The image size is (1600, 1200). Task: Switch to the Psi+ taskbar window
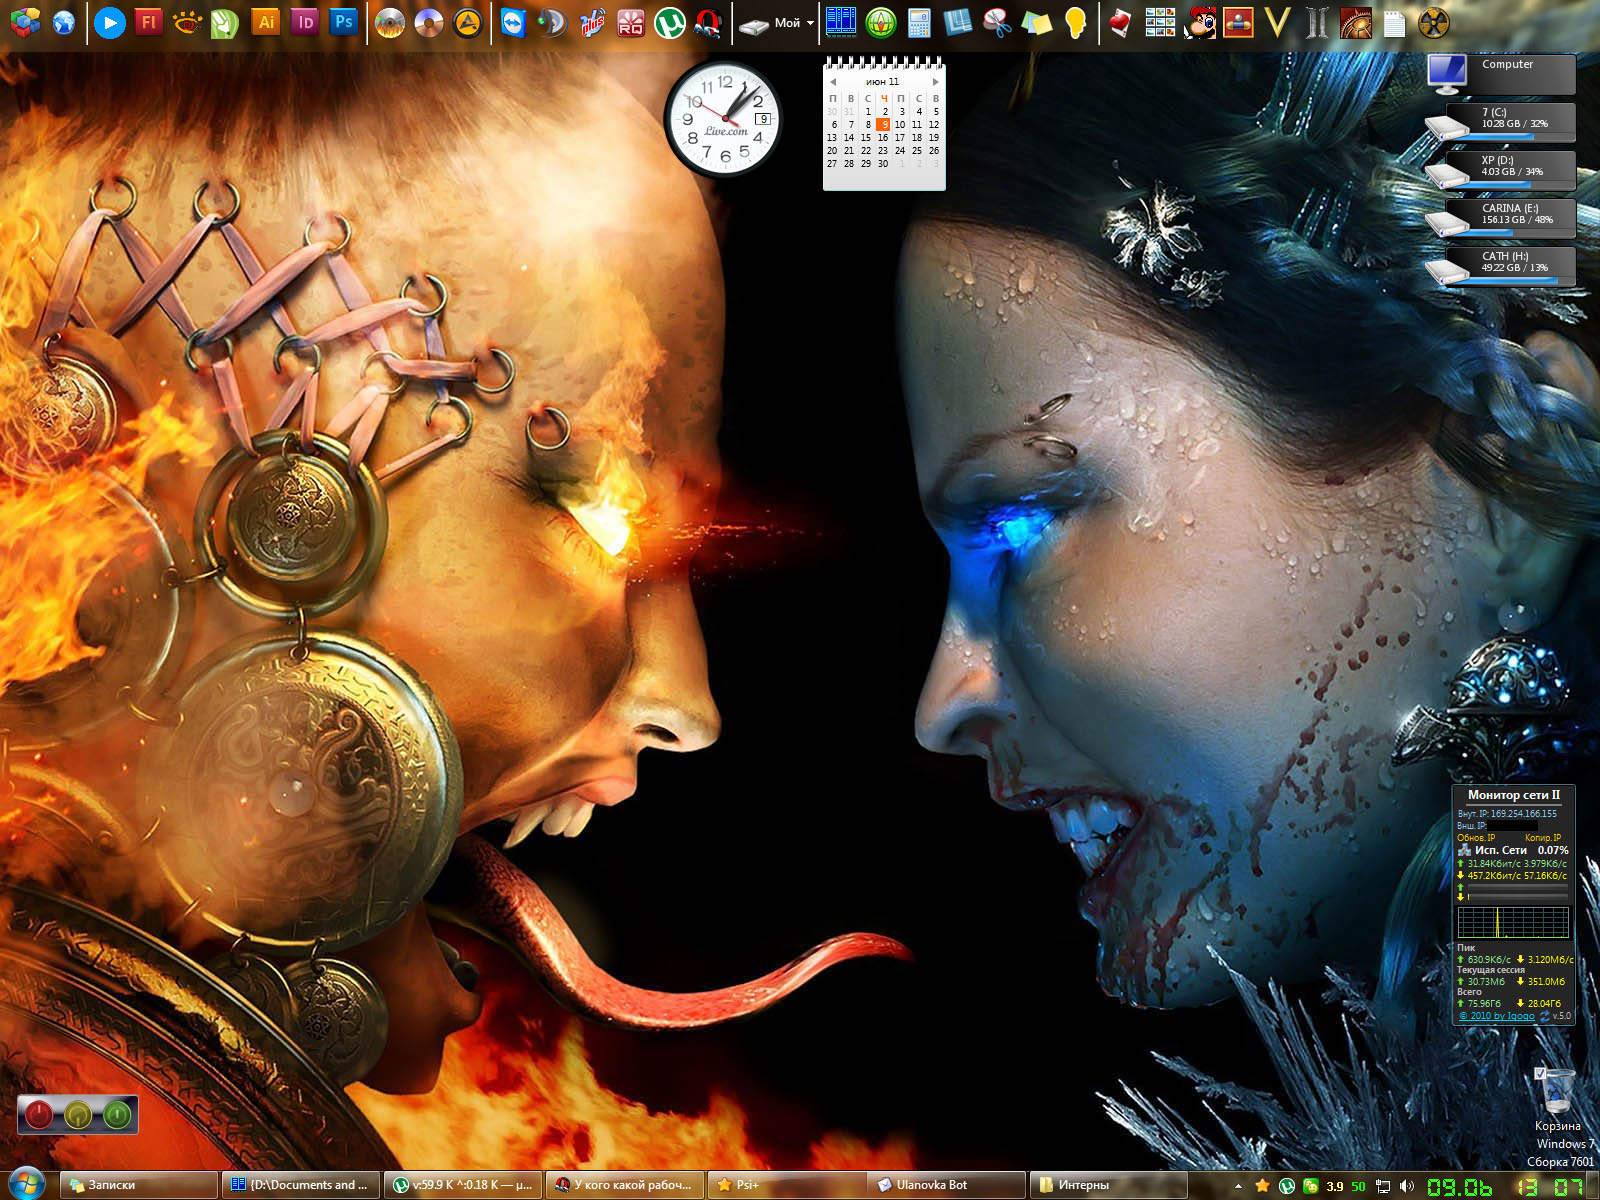point(785,1185)
